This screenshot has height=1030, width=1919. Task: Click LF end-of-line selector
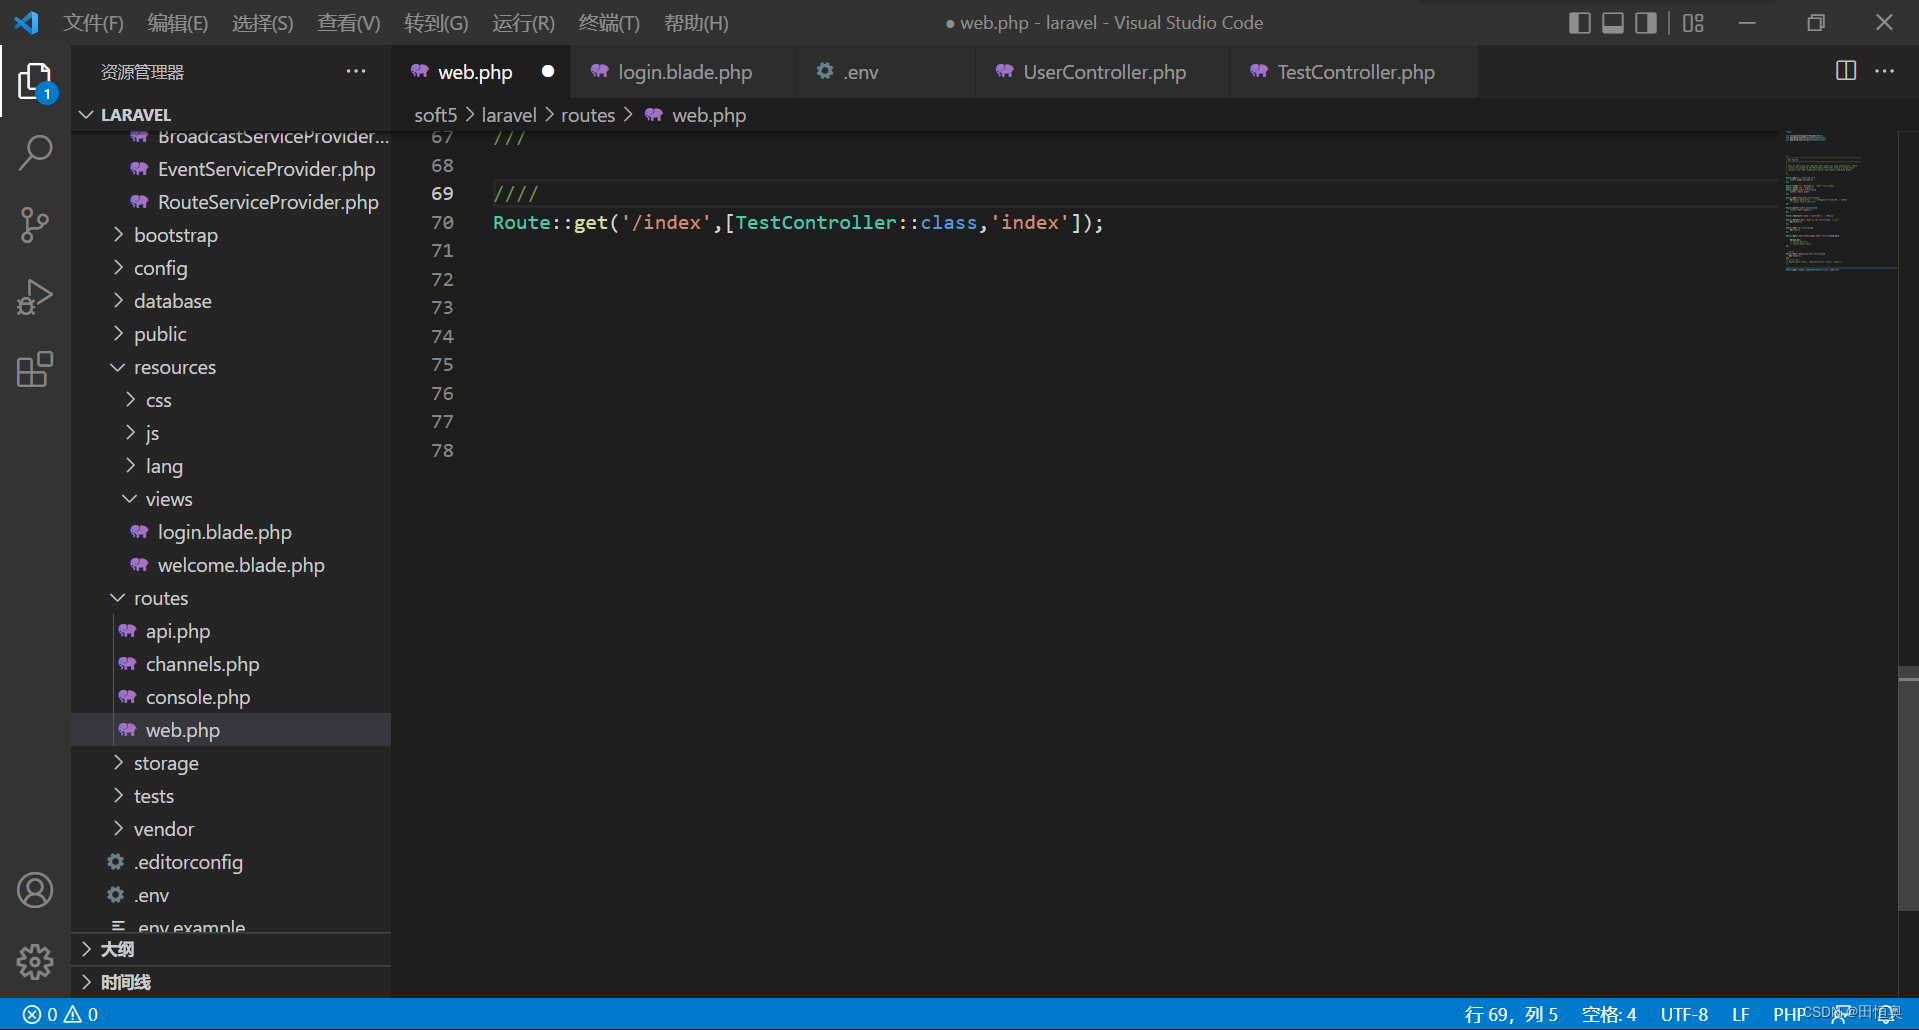(1741, 1014)
